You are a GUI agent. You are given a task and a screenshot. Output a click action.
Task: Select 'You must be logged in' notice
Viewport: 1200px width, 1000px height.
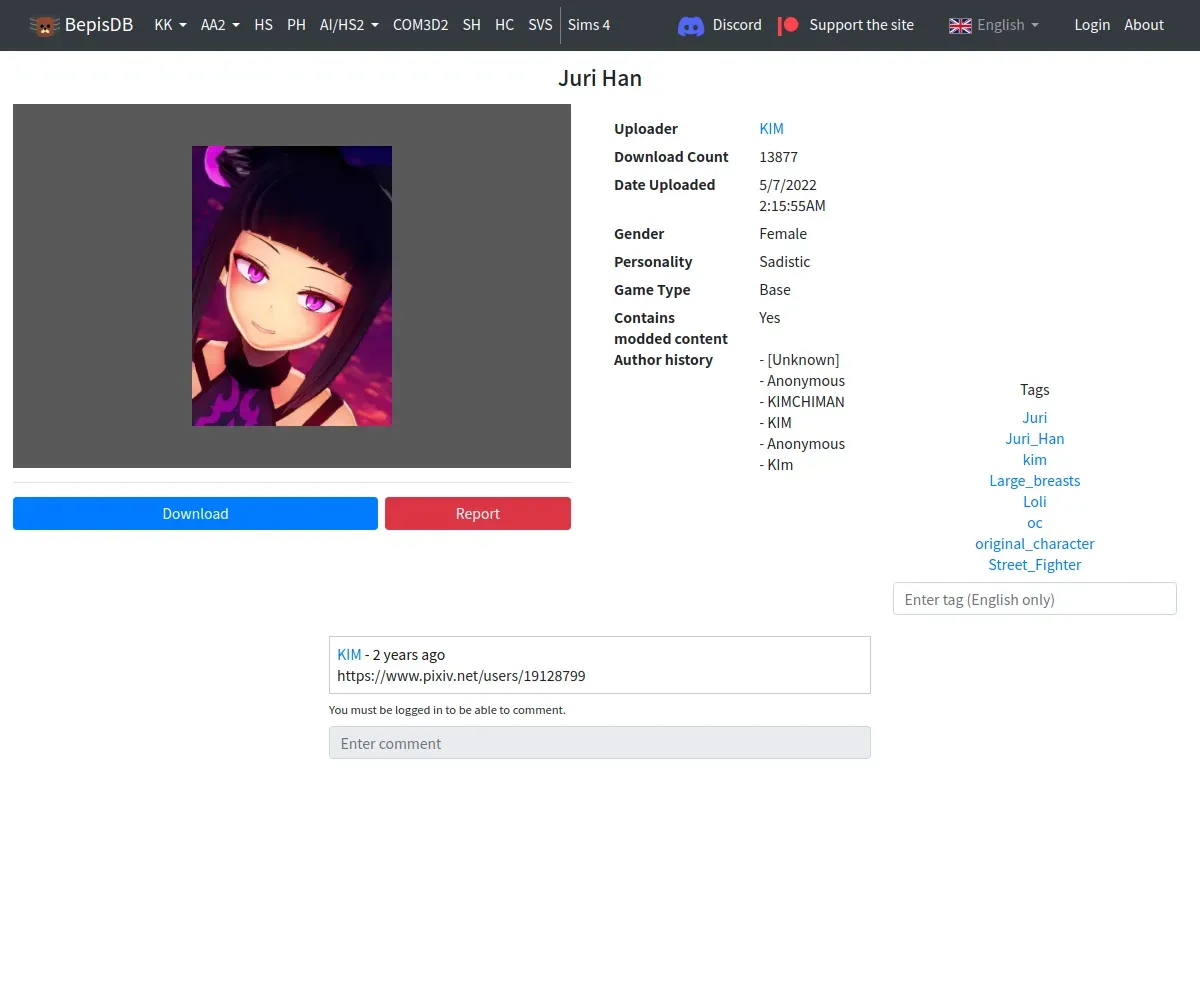point(447,710)
